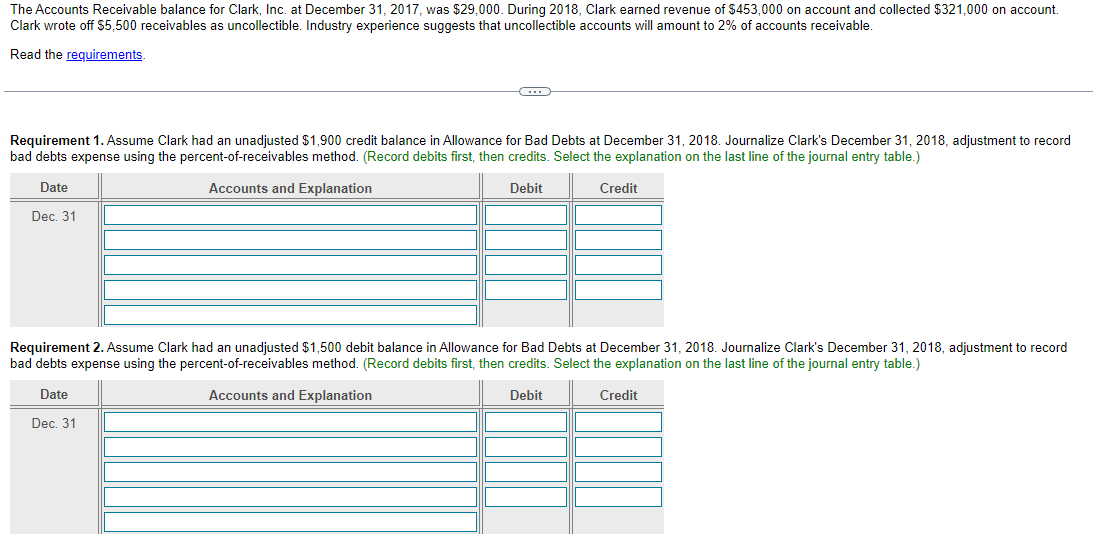This screenshot has height=543, width=1094.
Task: Open explanation field in Requirement 2 table
Action: tap(291, 522)
